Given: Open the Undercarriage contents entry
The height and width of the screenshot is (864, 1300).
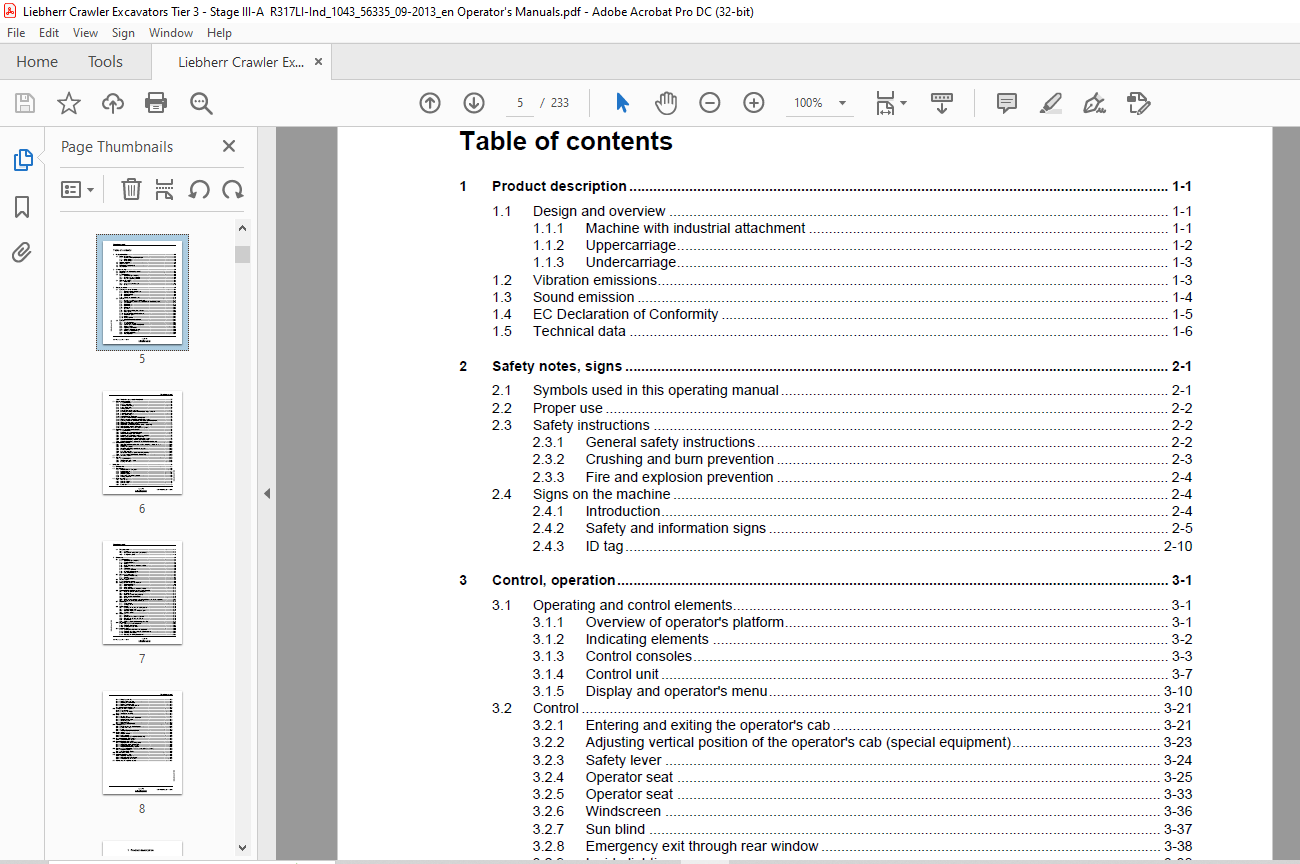Looking at the screenshot, I should point(862,262).
